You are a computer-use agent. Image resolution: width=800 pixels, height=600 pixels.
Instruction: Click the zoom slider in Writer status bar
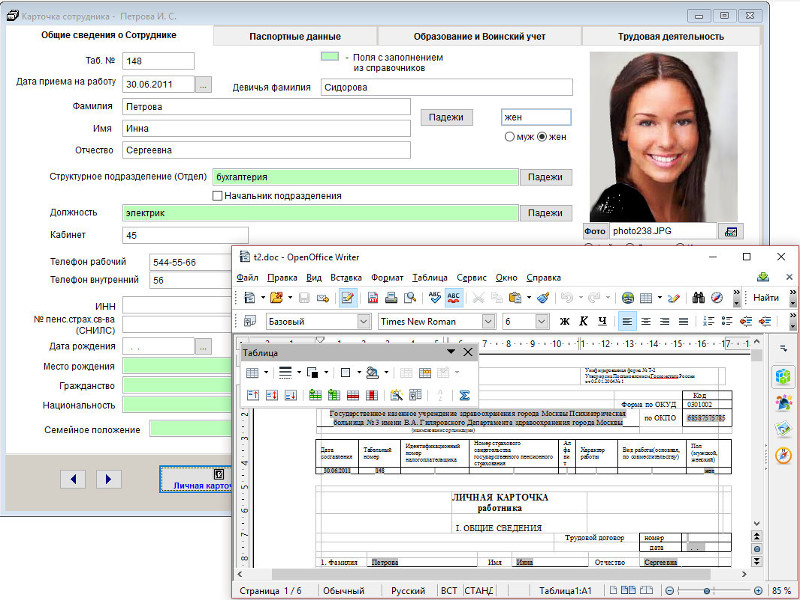tap(706, 591)
